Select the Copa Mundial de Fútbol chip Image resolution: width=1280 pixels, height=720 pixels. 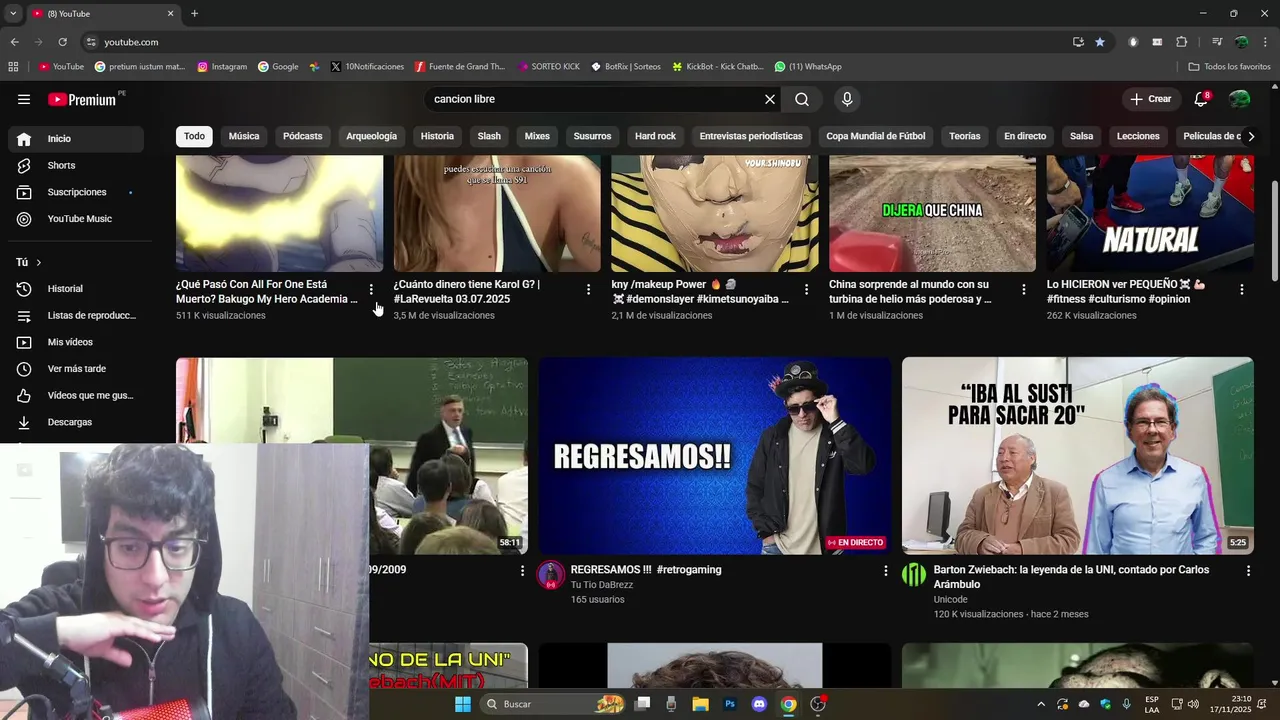876,136
